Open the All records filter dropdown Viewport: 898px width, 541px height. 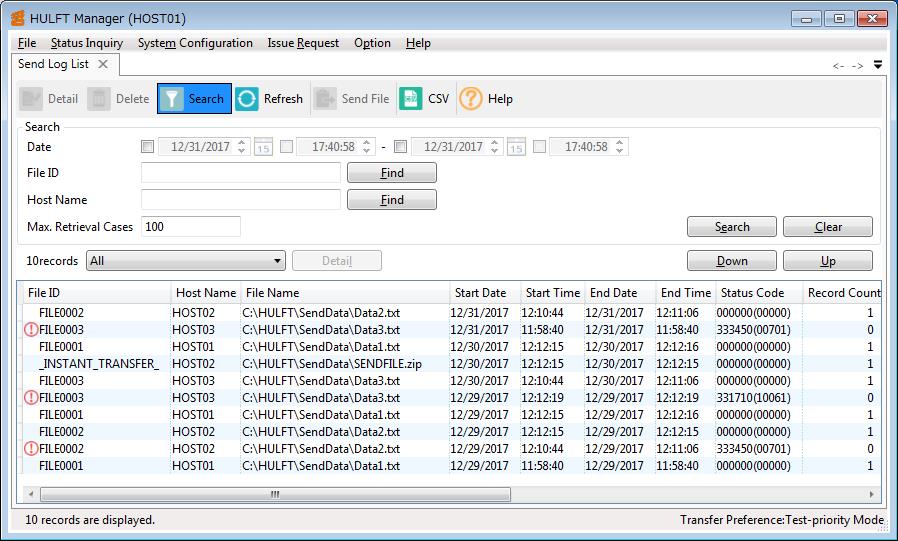point(186,261)
